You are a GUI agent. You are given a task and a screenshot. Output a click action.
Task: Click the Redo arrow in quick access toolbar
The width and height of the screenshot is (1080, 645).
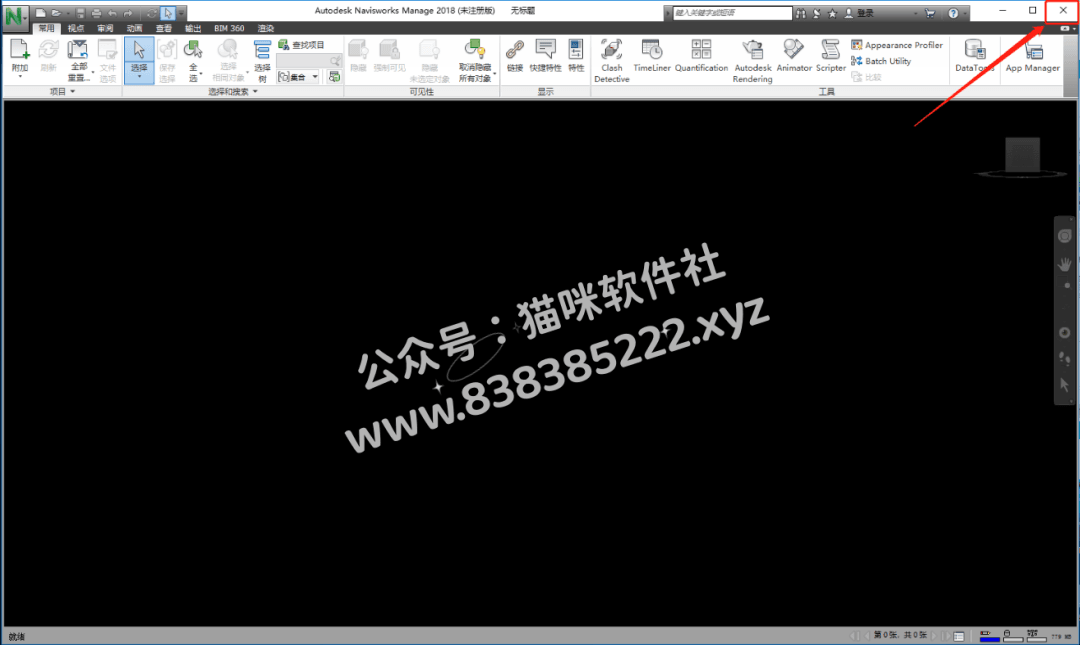pos(128,13)
